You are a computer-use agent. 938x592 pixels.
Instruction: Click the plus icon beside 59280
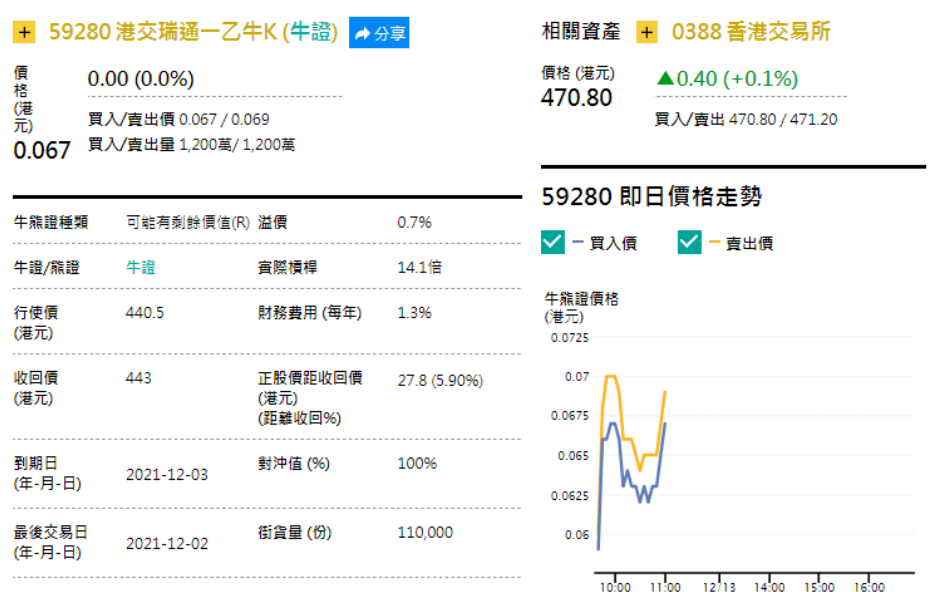pyautogui.click(x=25, y=33)
